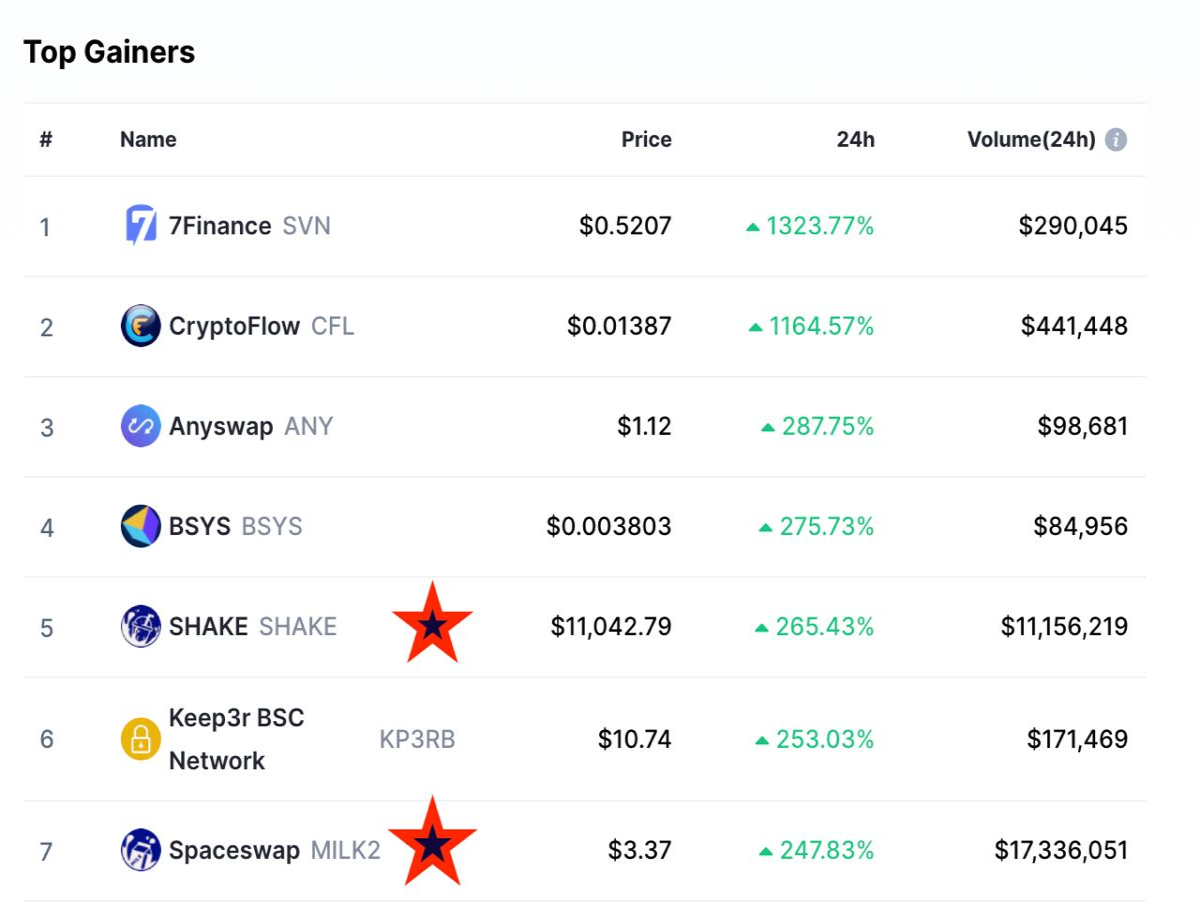1200x909 pixels.
Task: Click the Volume(24h) info icon
Action: [1116, 140]
